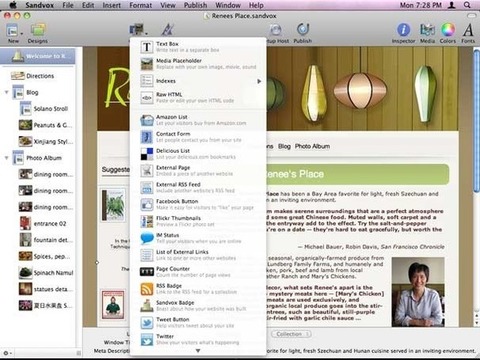Add a Facebook Button object
Screen dimensions: 480x360
198,204
